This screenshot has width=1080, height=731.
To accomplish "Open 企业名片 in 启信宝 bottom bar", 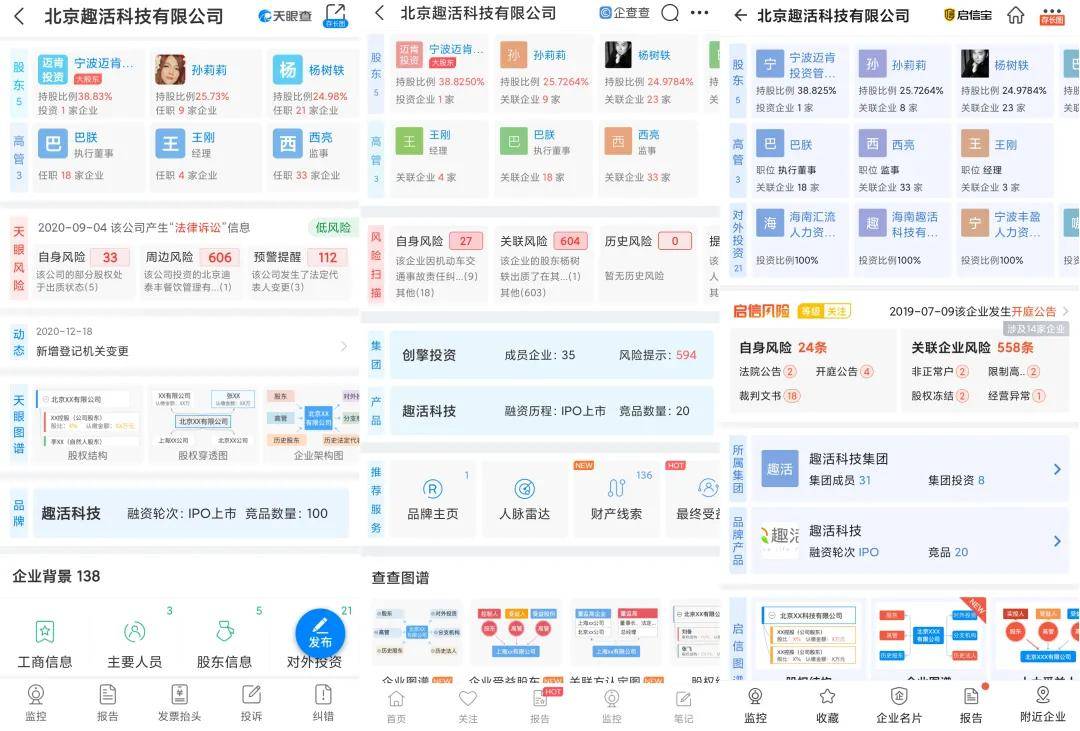I will (x=899, y=706).
